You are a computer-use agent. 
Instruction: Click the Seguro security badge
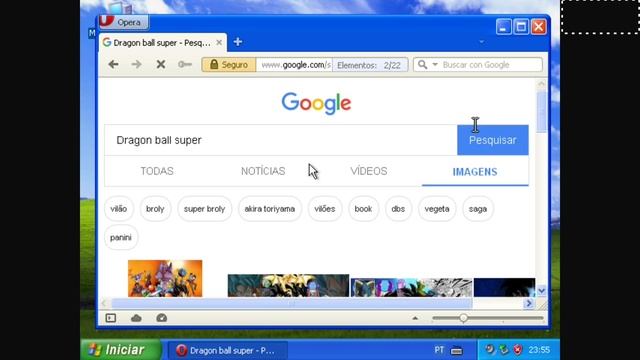click(x=229, y=65)
